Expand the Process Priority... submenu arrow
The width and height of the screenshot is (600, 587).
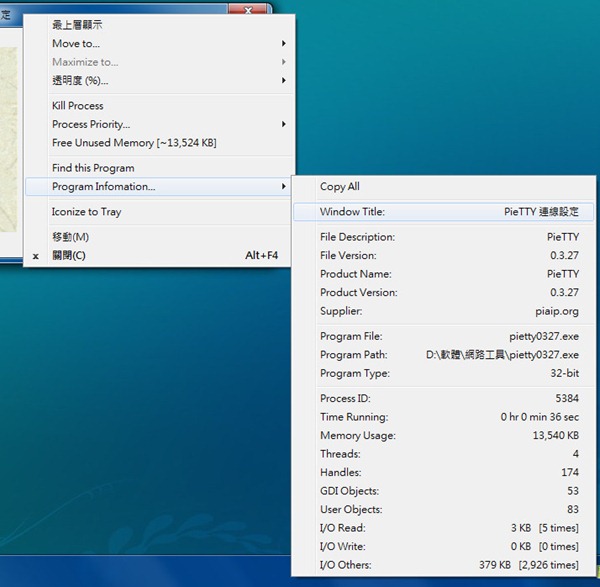coord(284,125)
